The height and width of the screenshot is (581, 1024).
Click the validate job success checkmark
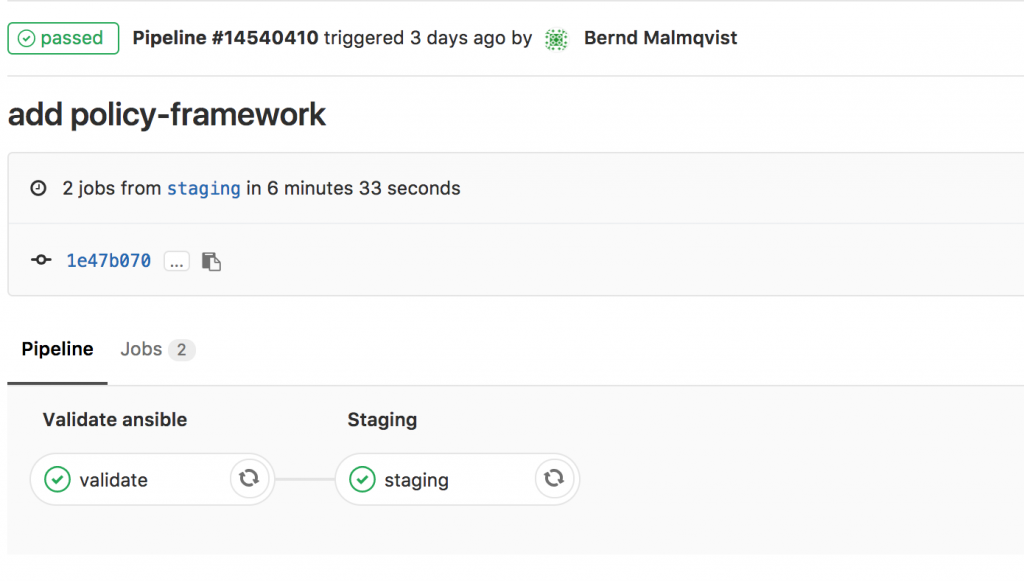tap(57, 479)
